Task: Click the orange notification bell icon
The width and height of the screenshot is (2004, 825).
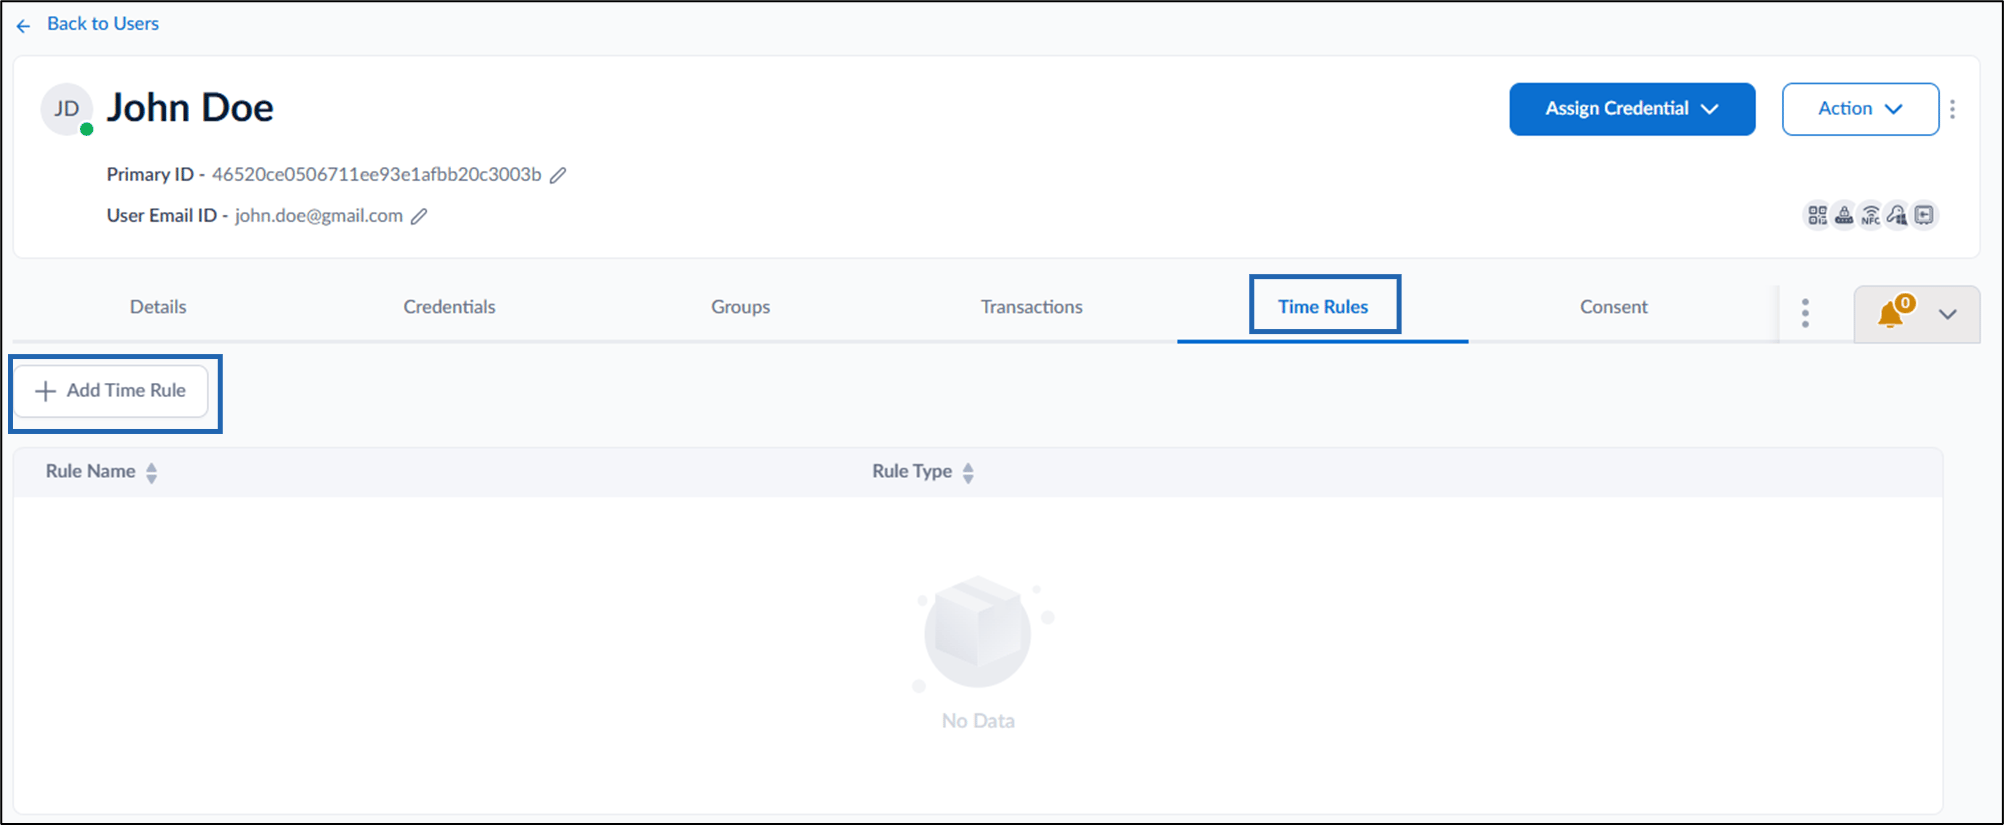Action: coord(1890,314)
